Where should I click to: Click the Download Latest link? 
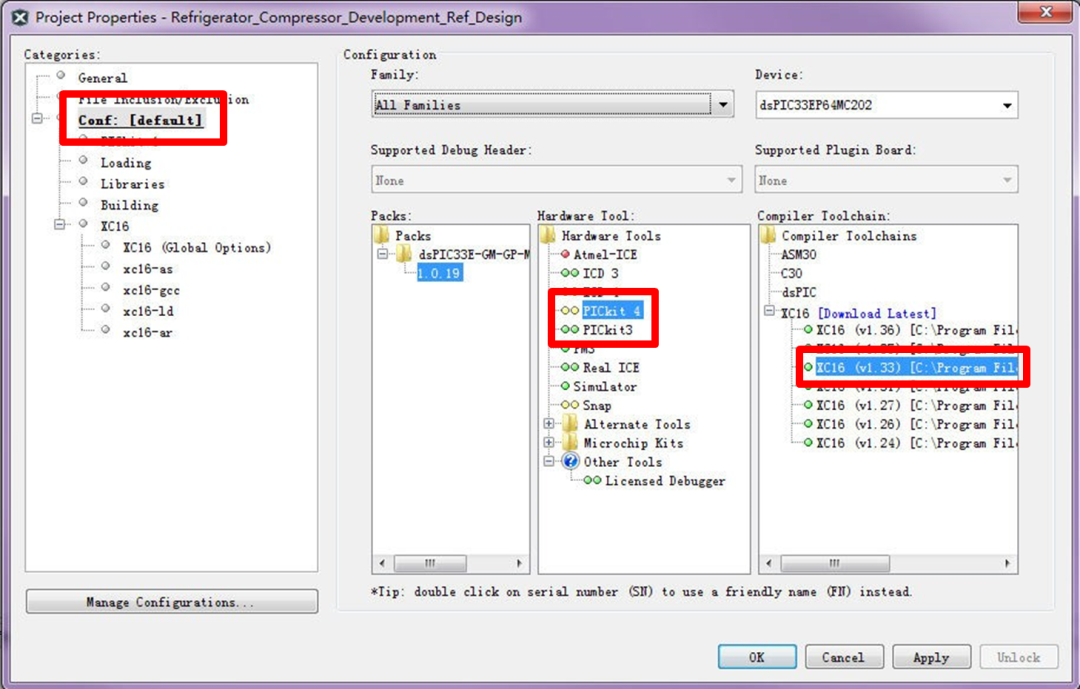(877, 313)
